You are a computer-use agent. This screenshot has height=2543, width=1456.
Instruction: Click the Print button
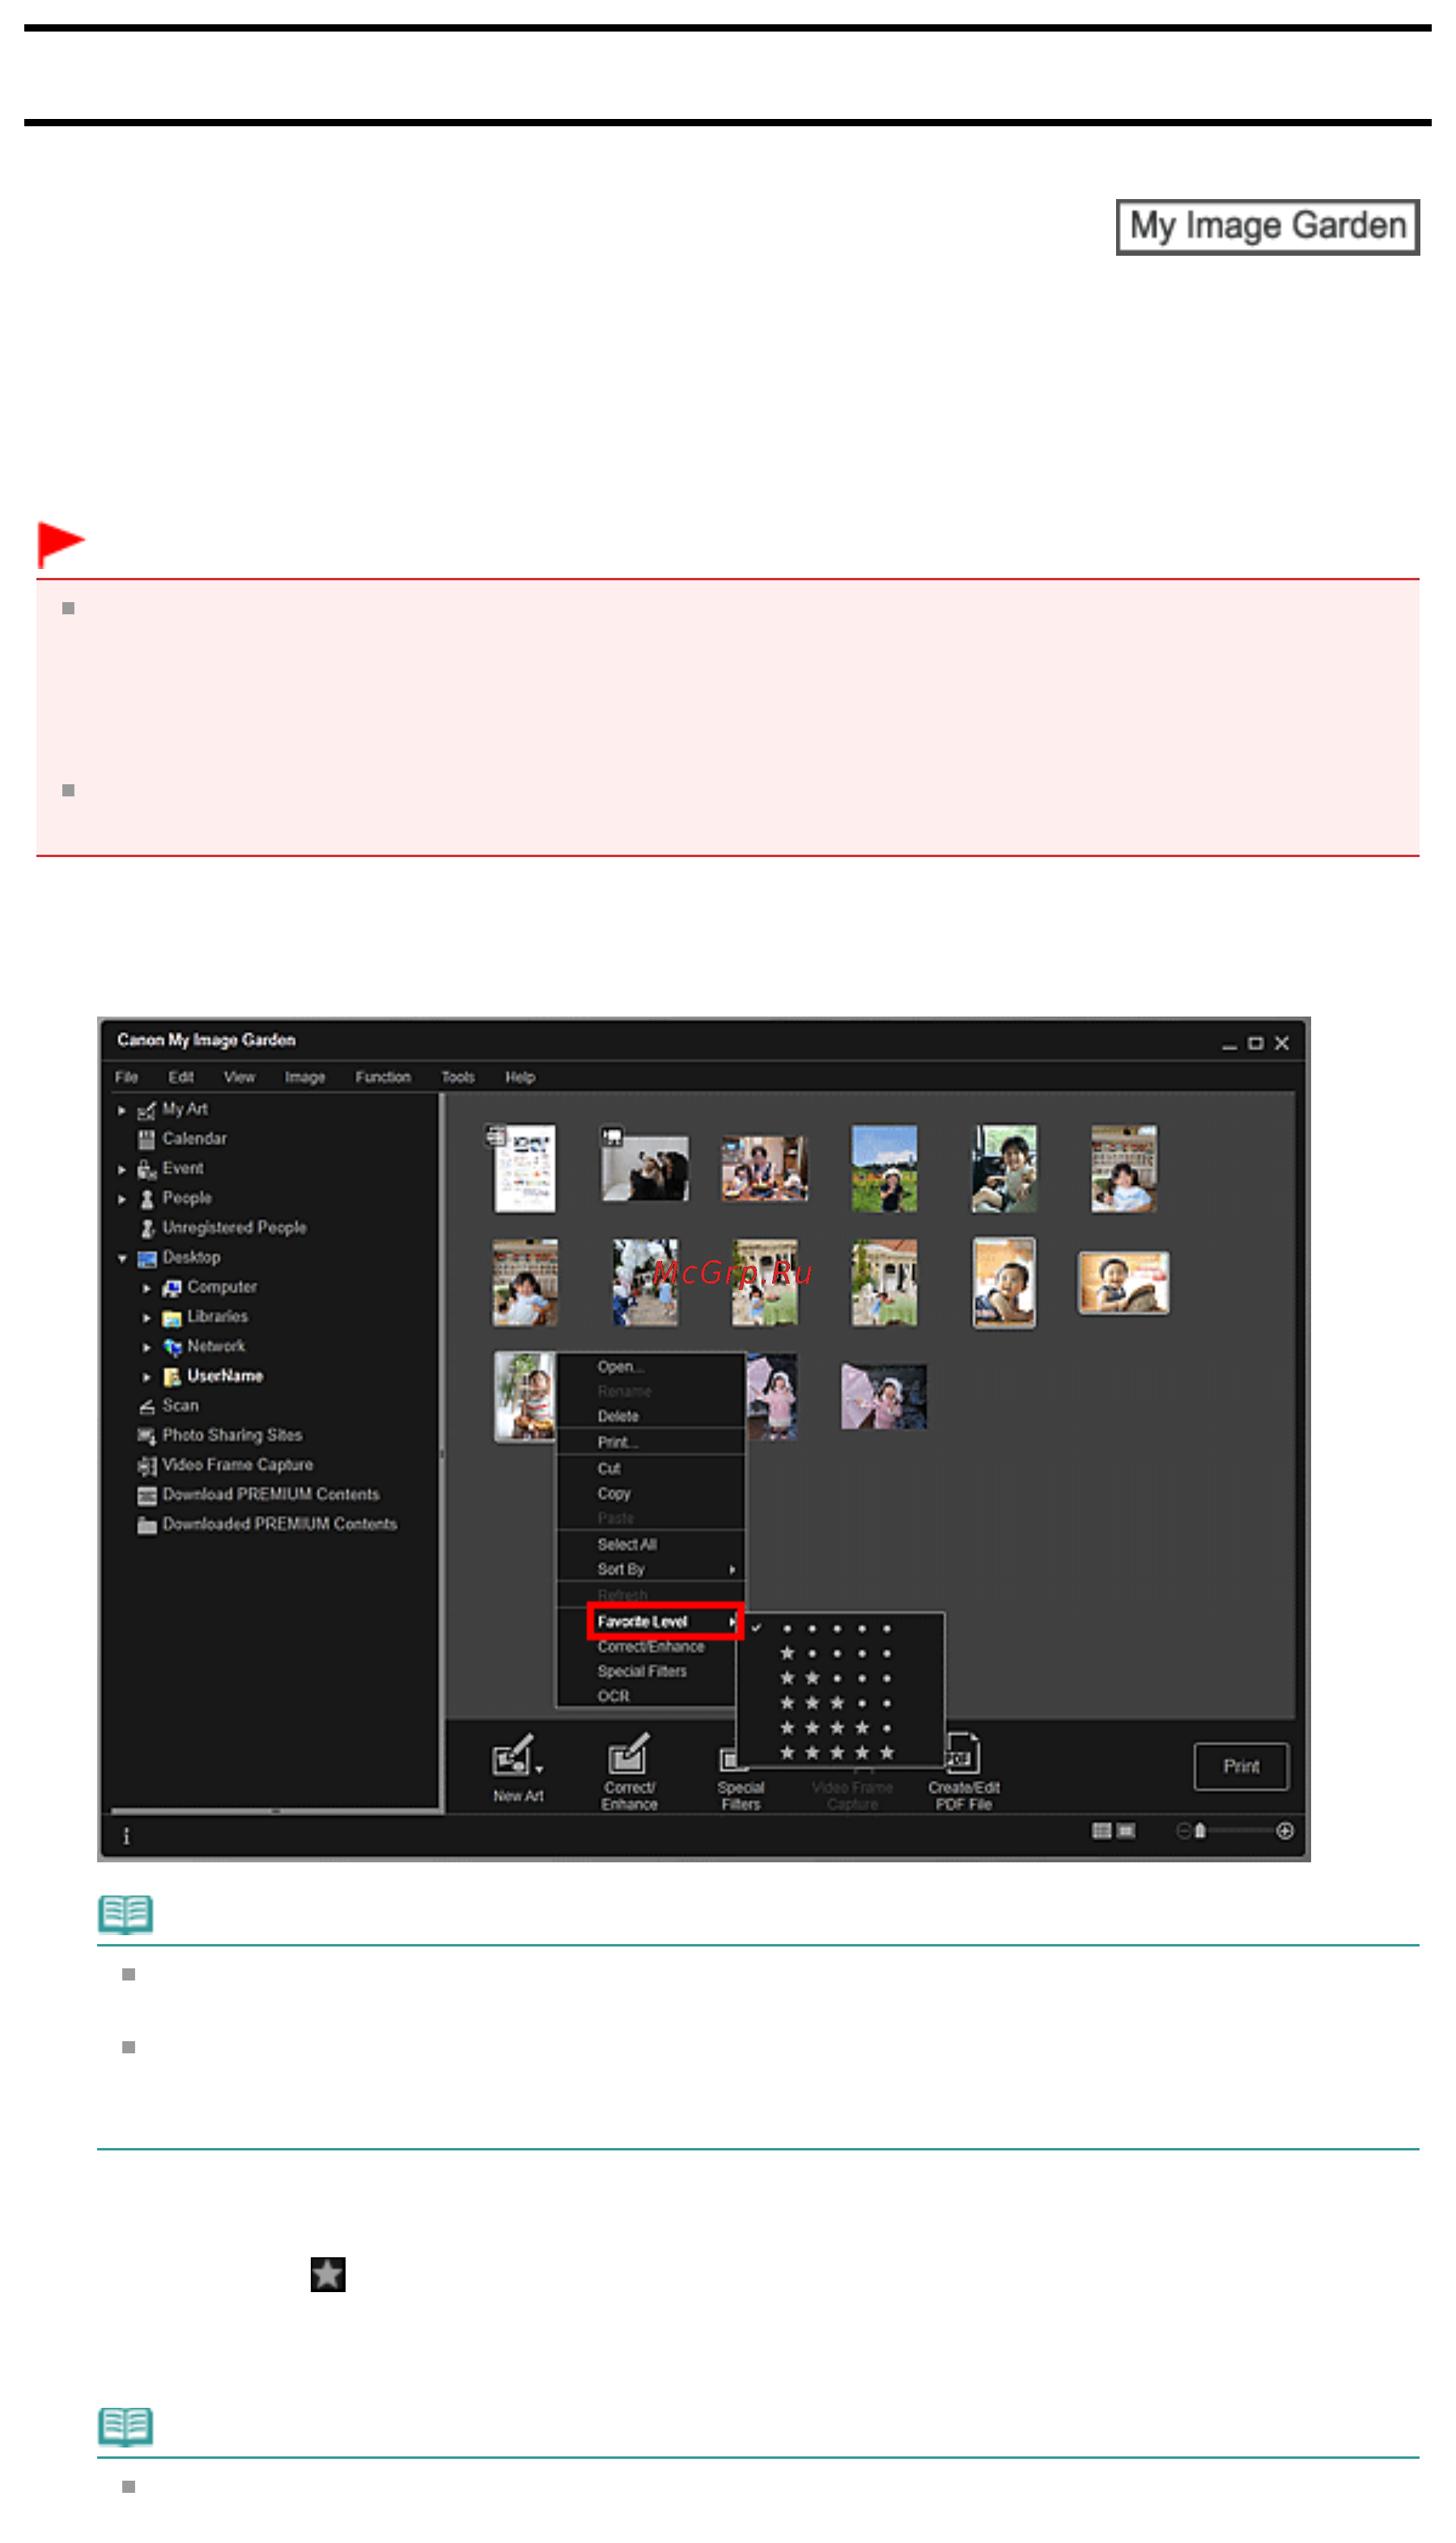click(1241, 1767)
